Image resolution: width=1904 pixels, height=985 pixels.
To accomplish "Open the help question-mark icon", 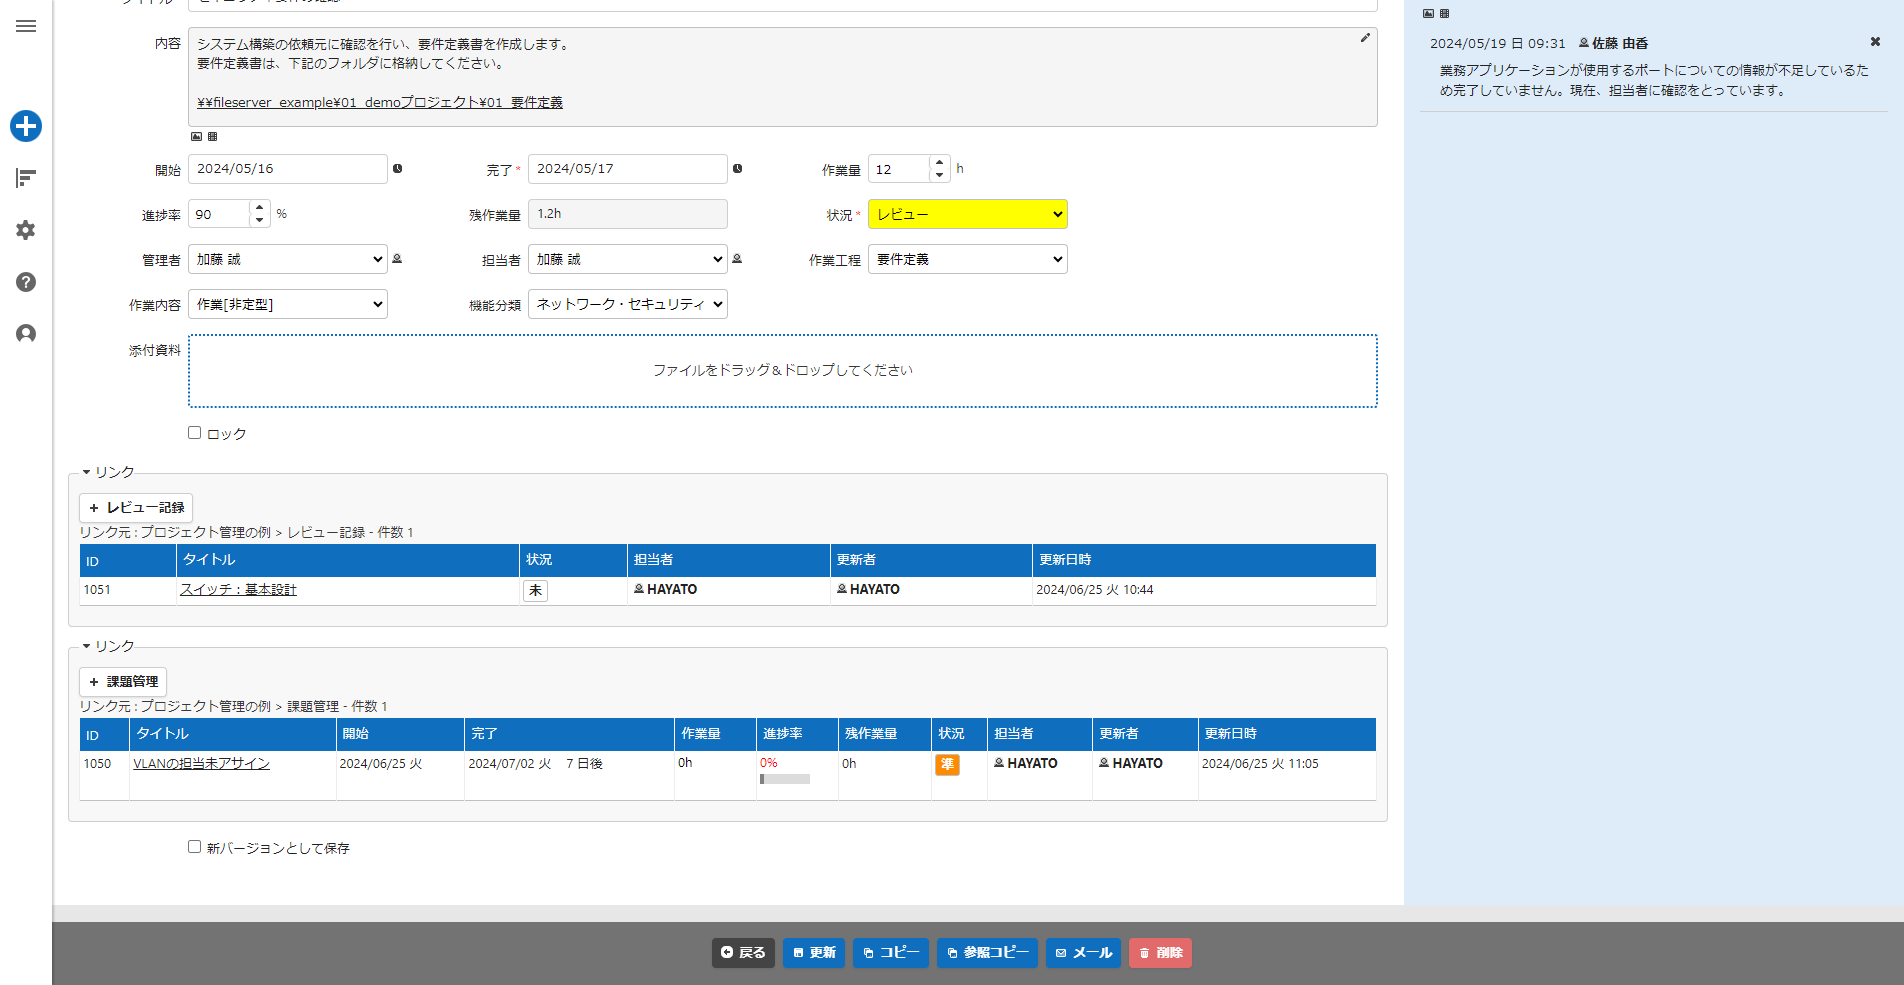I will 26,282.
